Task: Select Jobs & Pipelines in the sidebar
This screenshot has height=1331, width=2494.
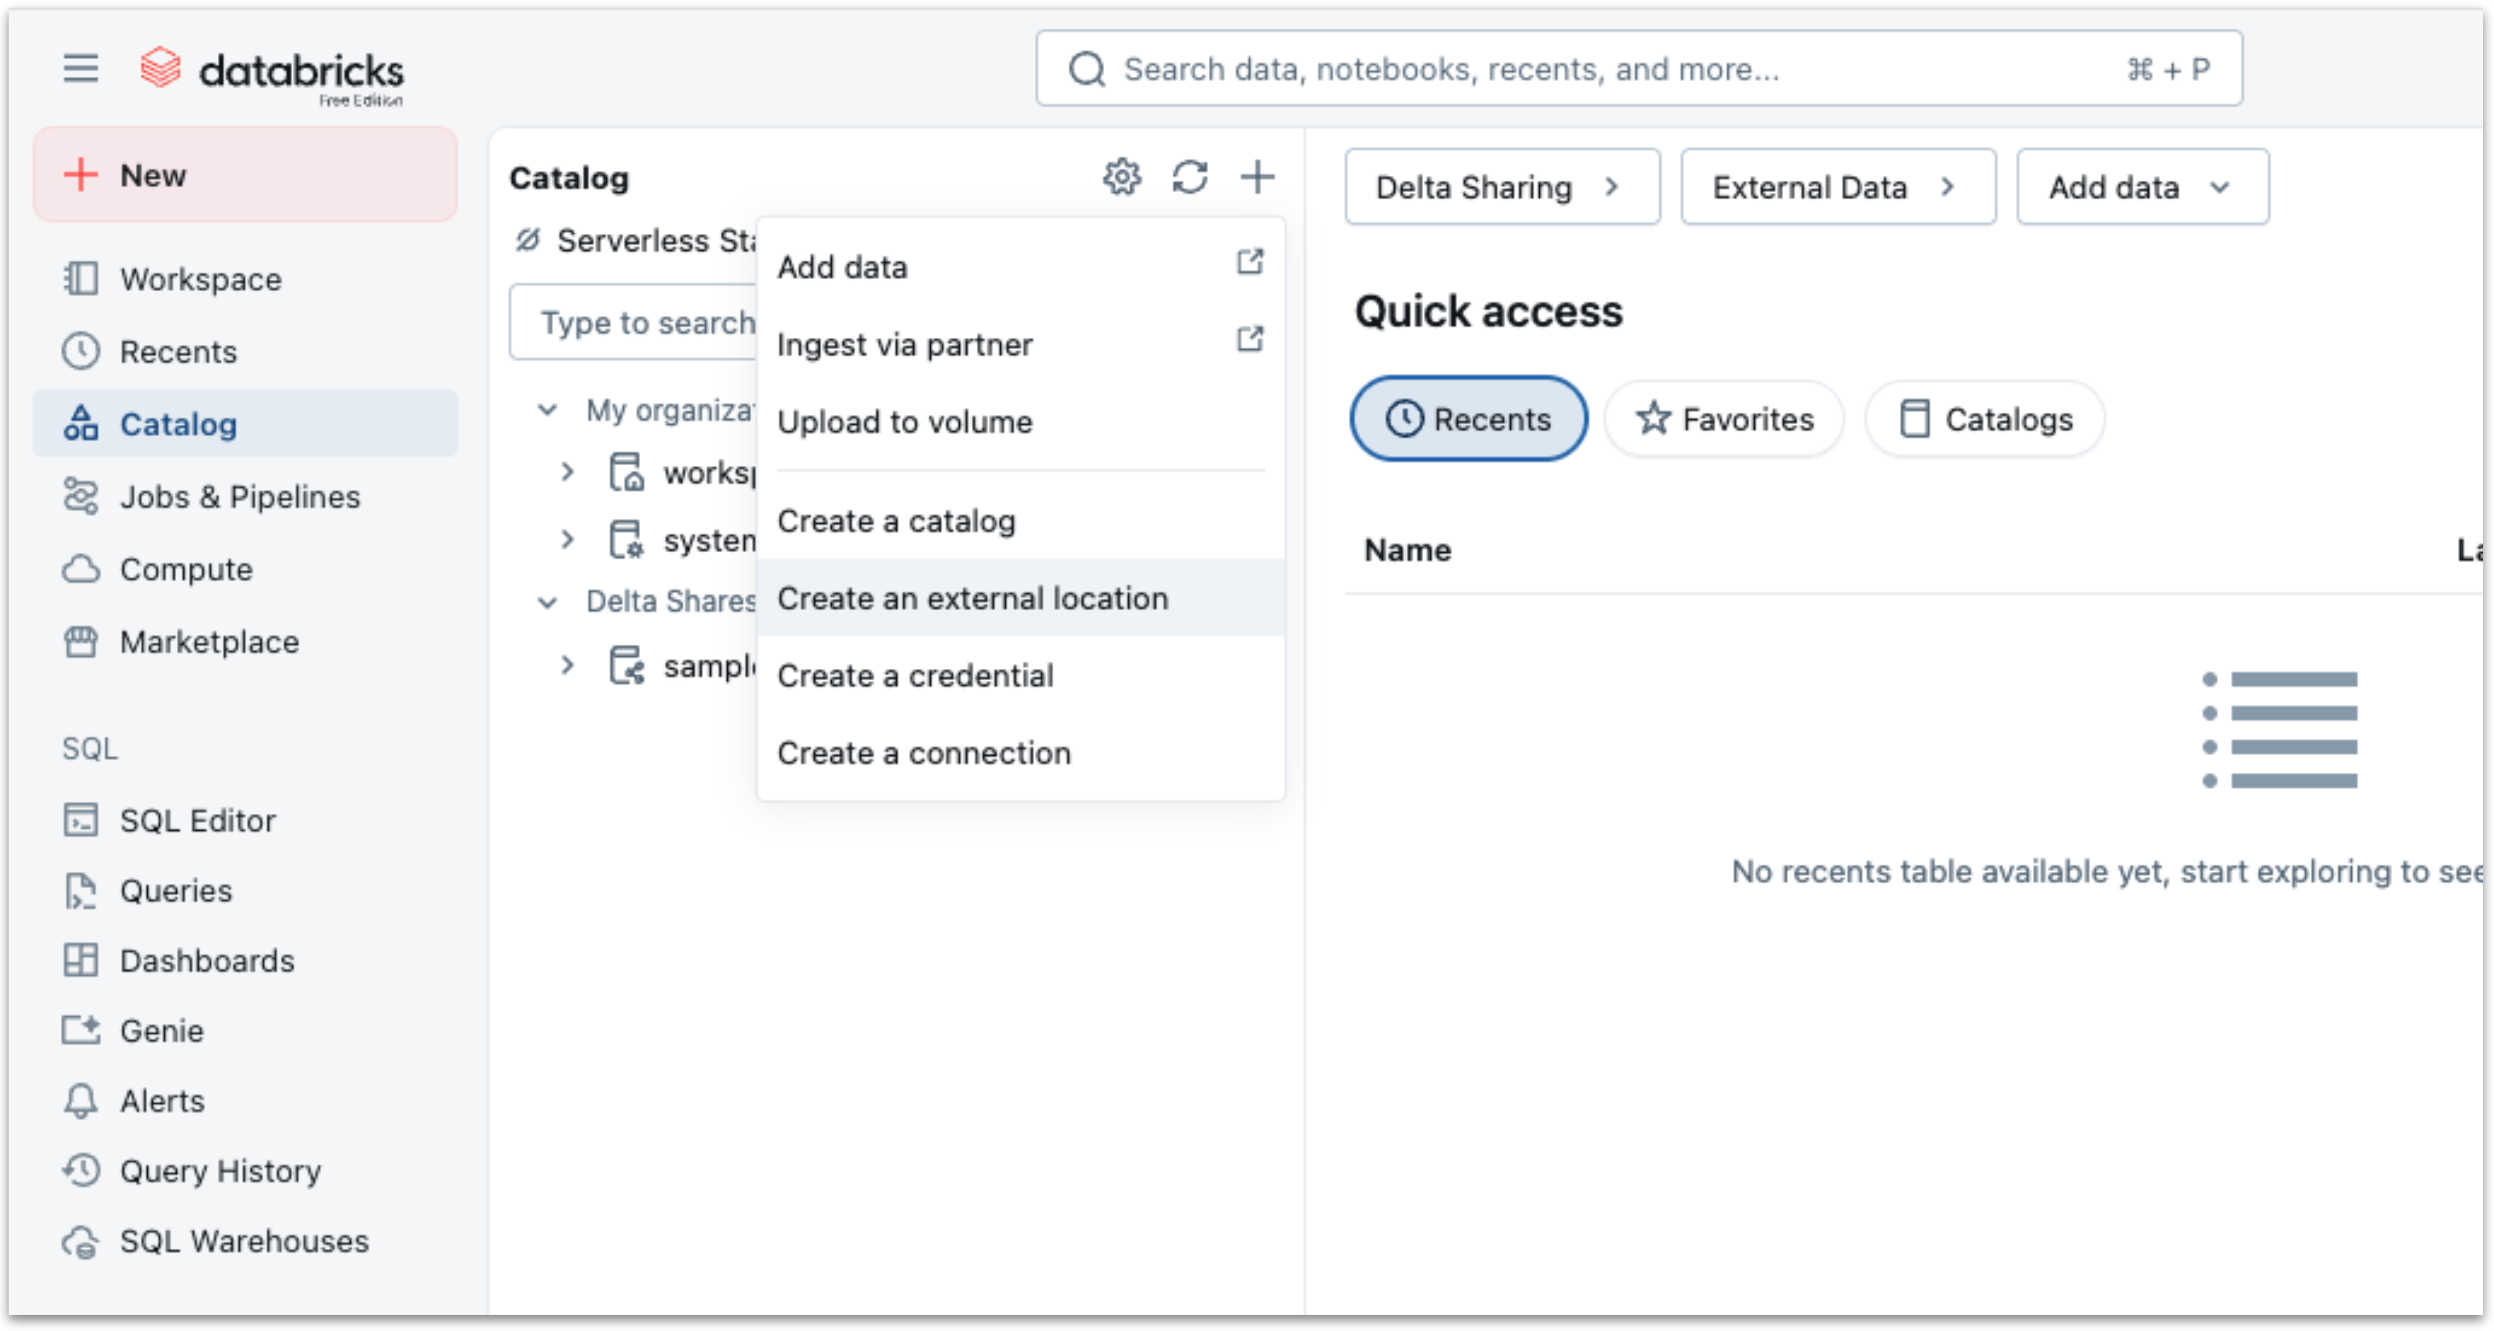Action: click(240, 496)
